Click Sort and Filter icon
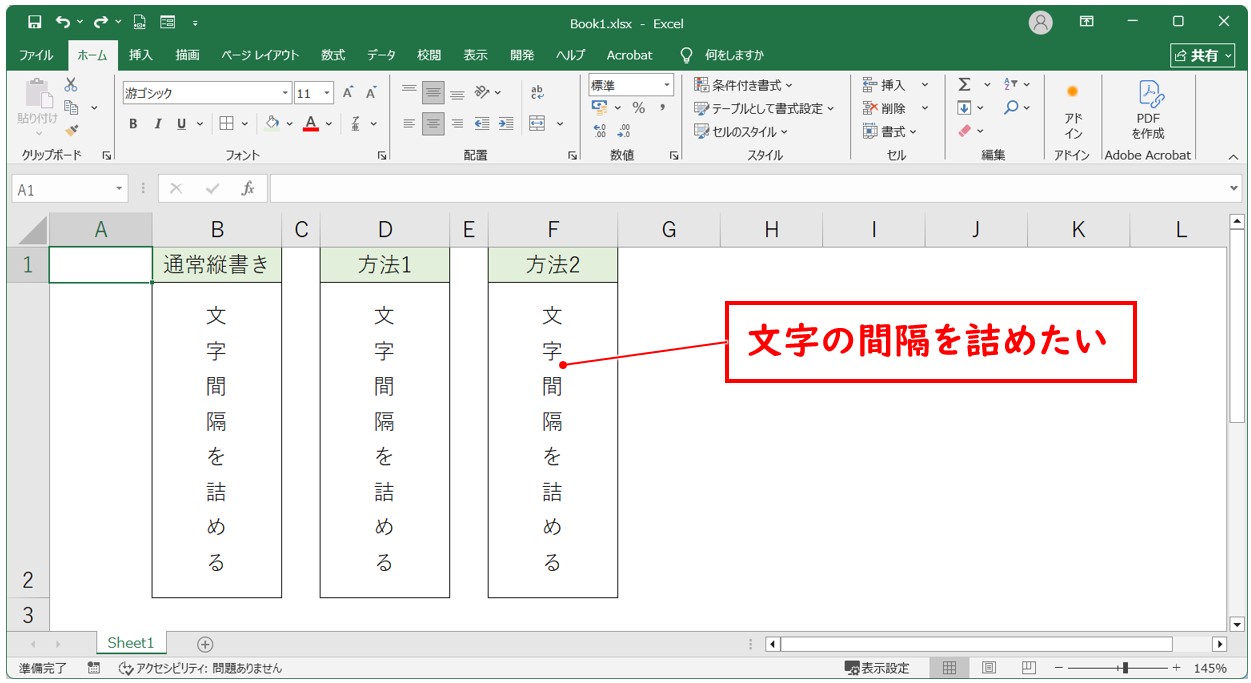 [x=1011, y=85]
